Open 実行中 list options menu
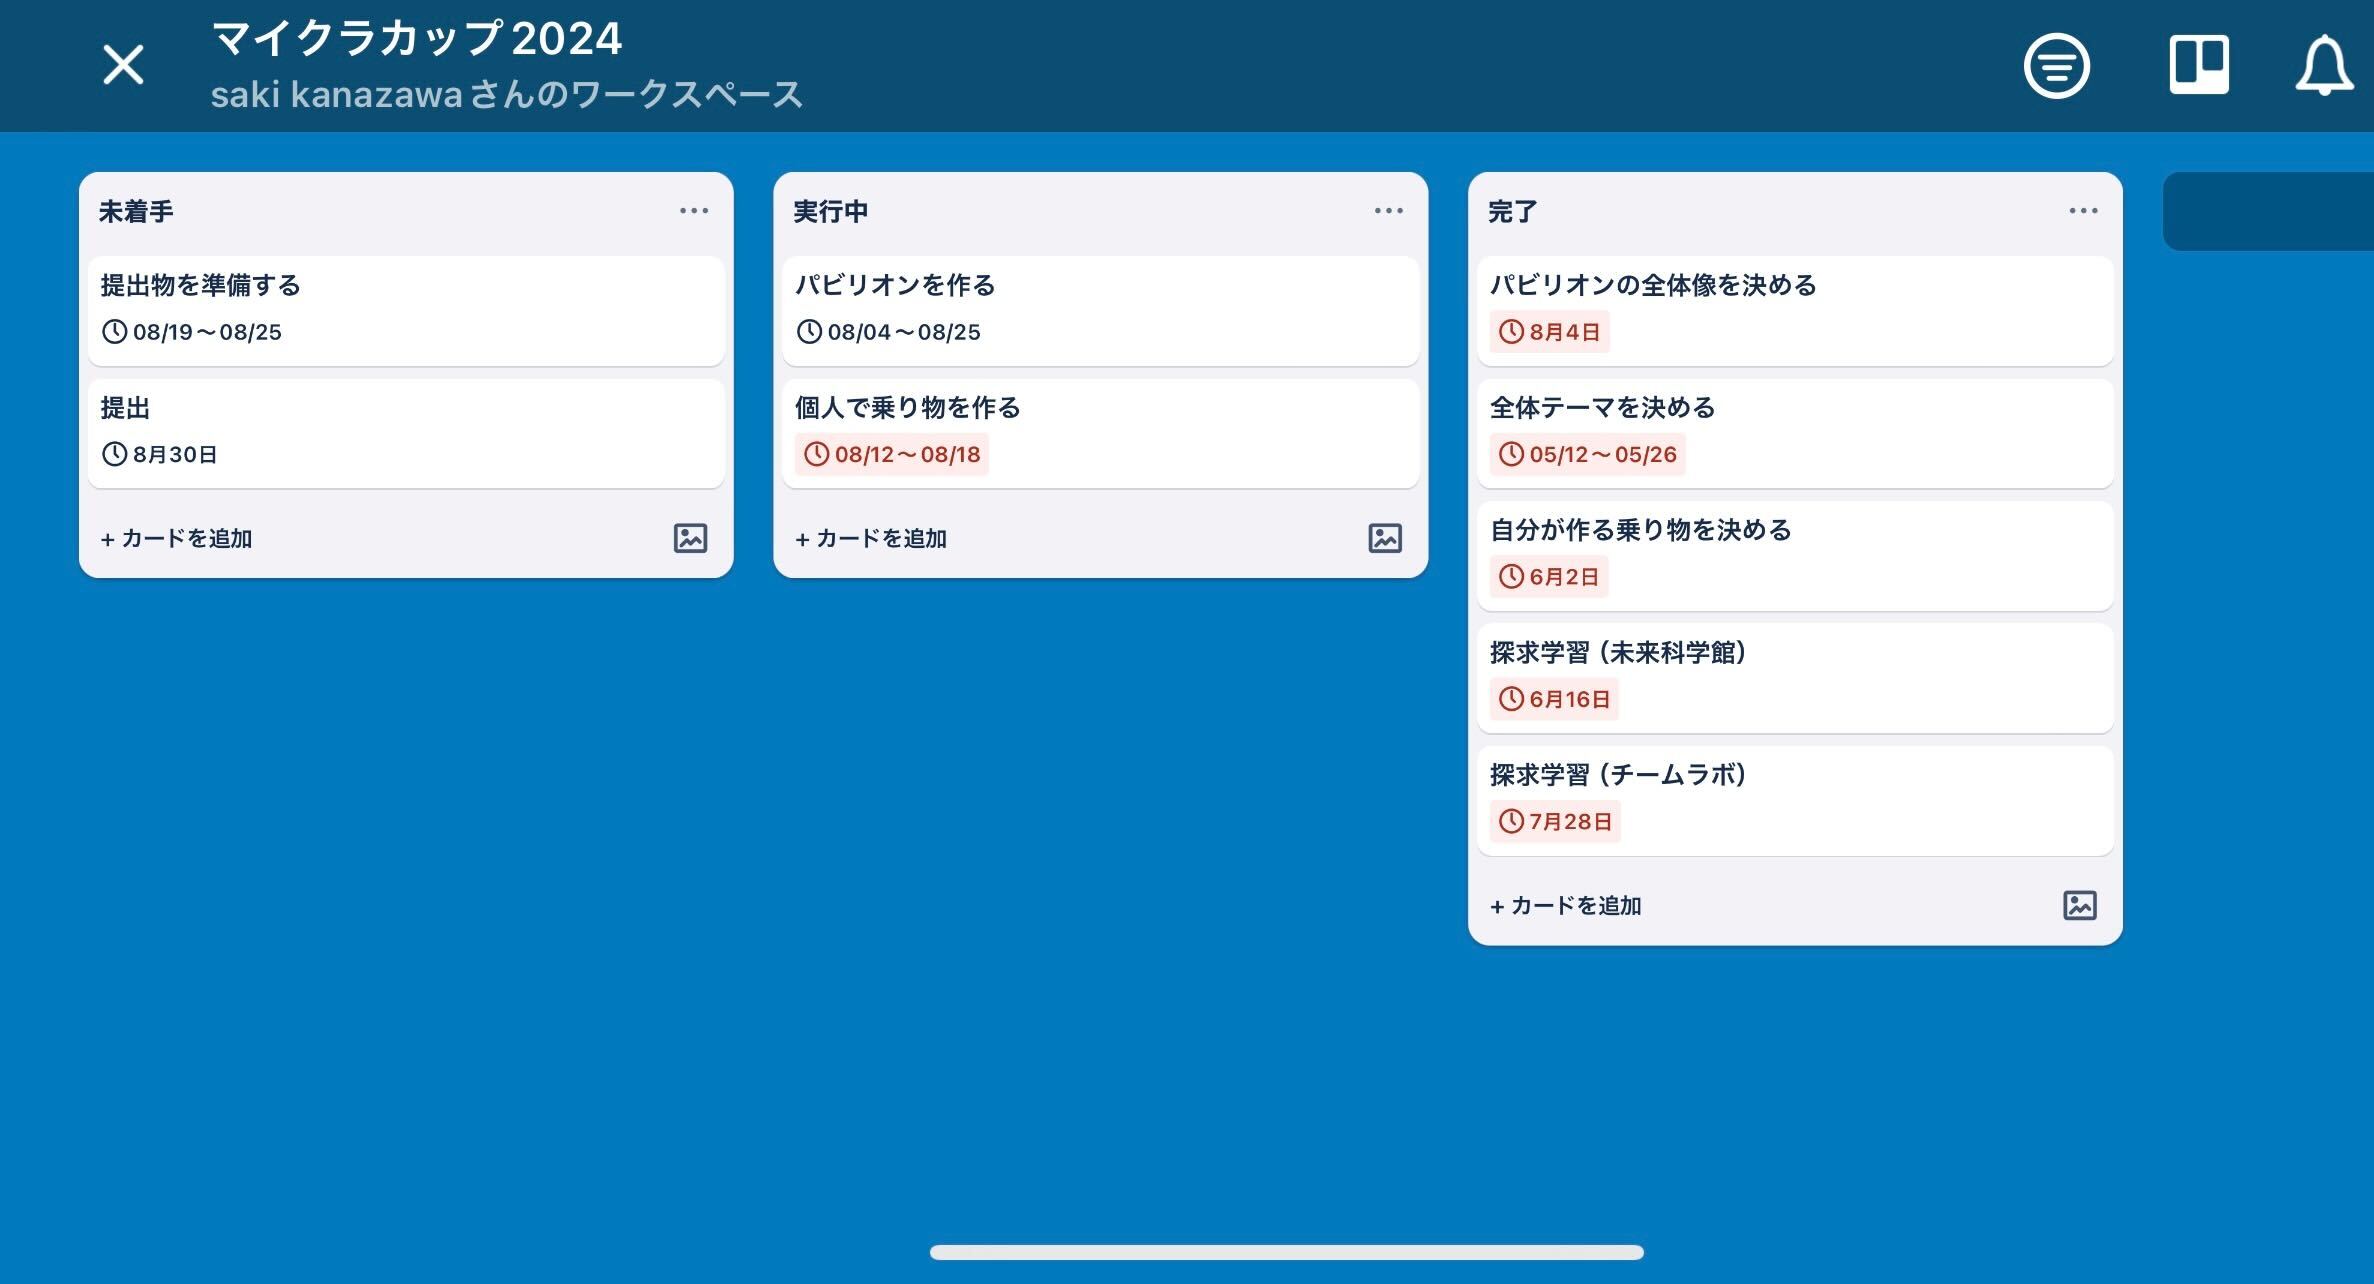The height and width of the screenshot is (1284, 2374). pos(1388,211)
